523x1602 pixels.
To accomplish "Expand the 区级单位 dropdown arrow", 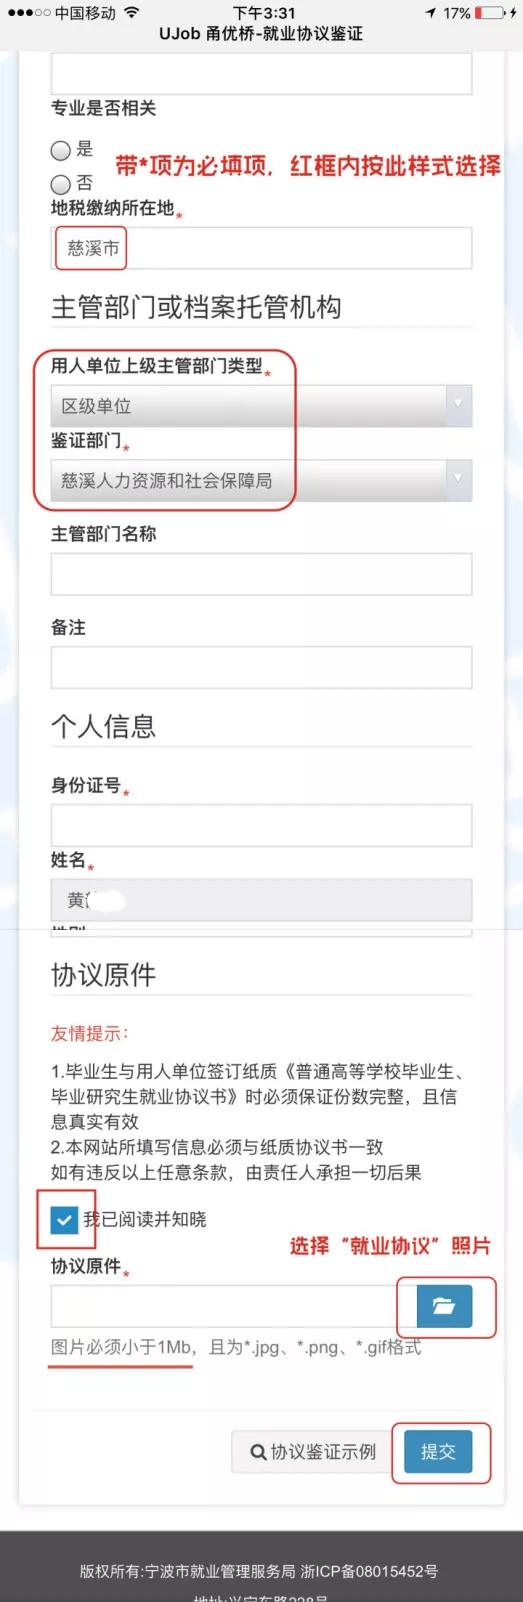I will pyautogui.click(x=458, y=405).
